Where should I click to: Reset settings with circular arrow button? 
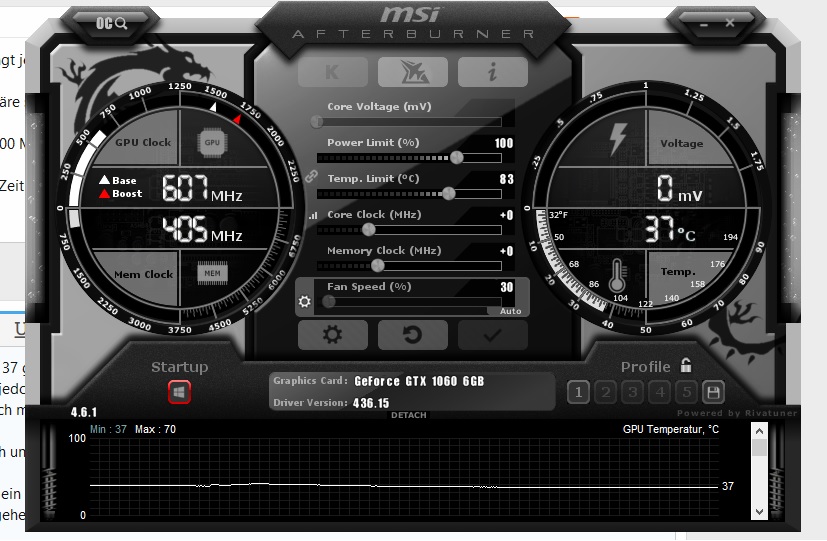pyautogui.click(x=413, y=335)
